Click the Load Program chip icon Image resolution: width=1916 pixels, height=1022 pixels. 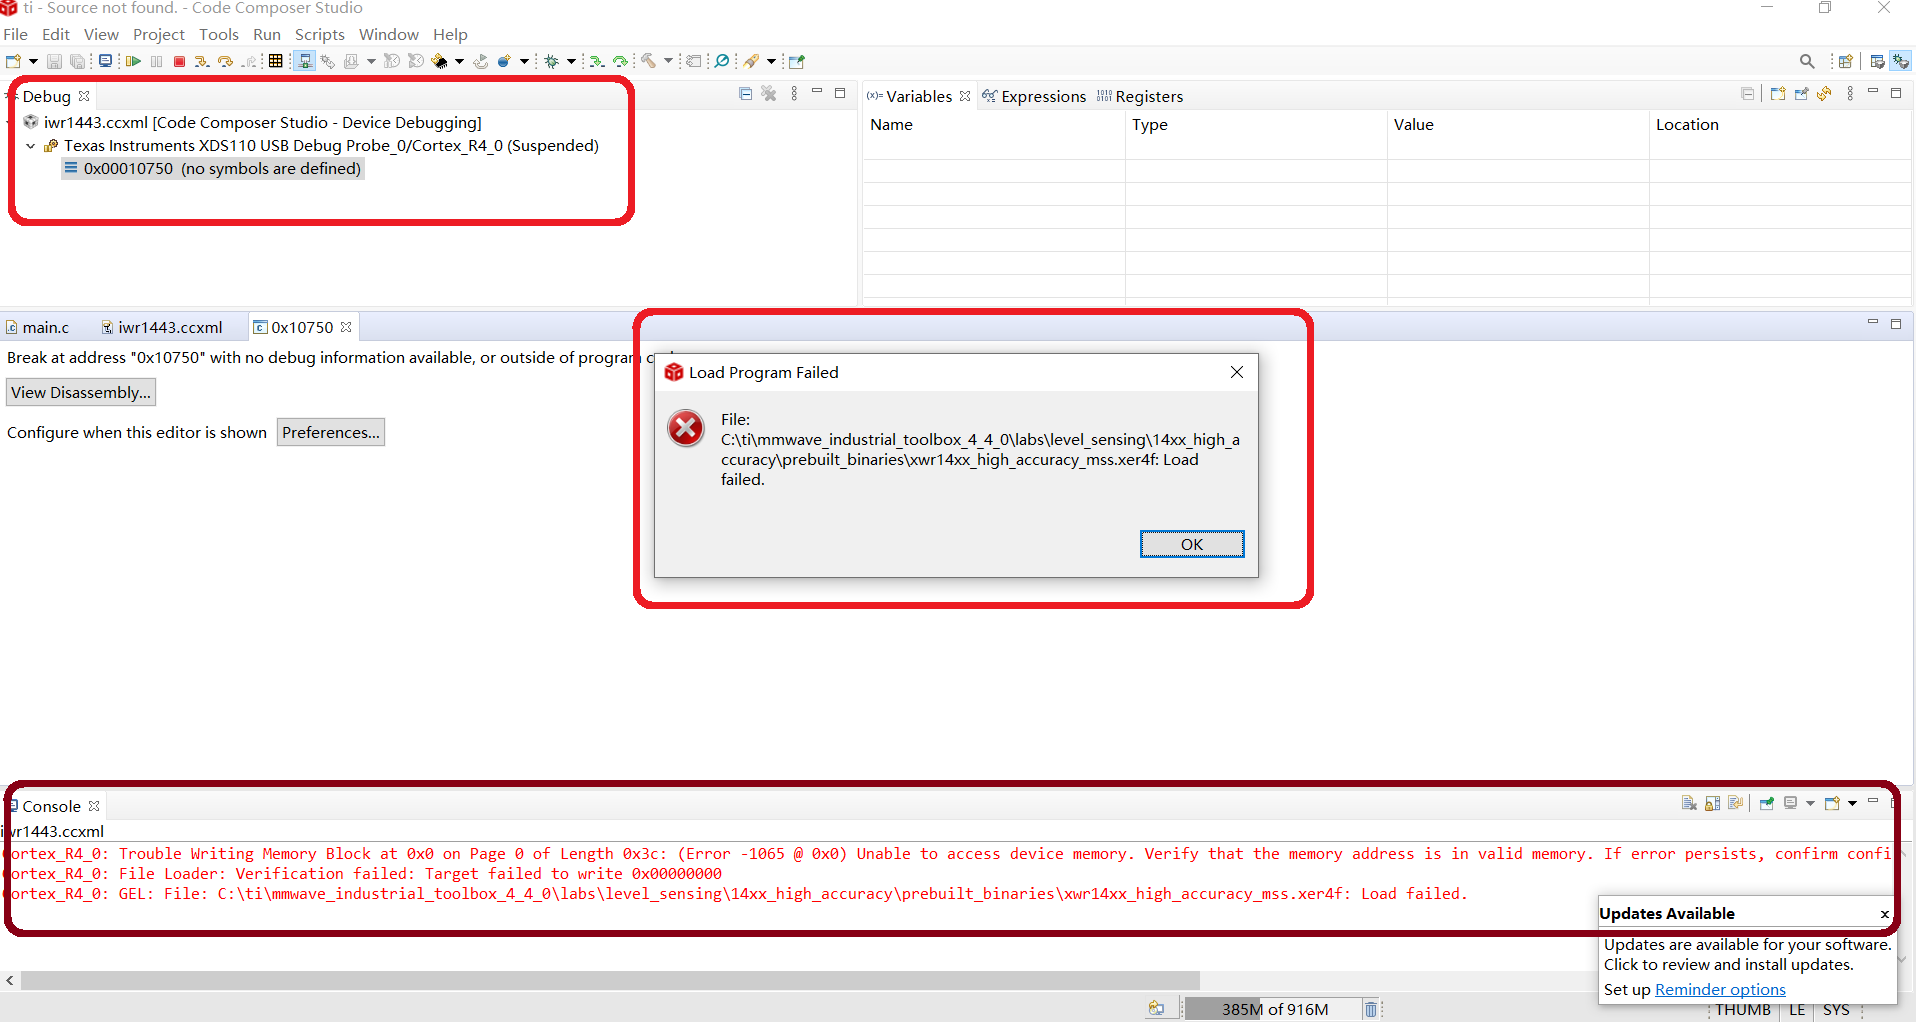439,61
